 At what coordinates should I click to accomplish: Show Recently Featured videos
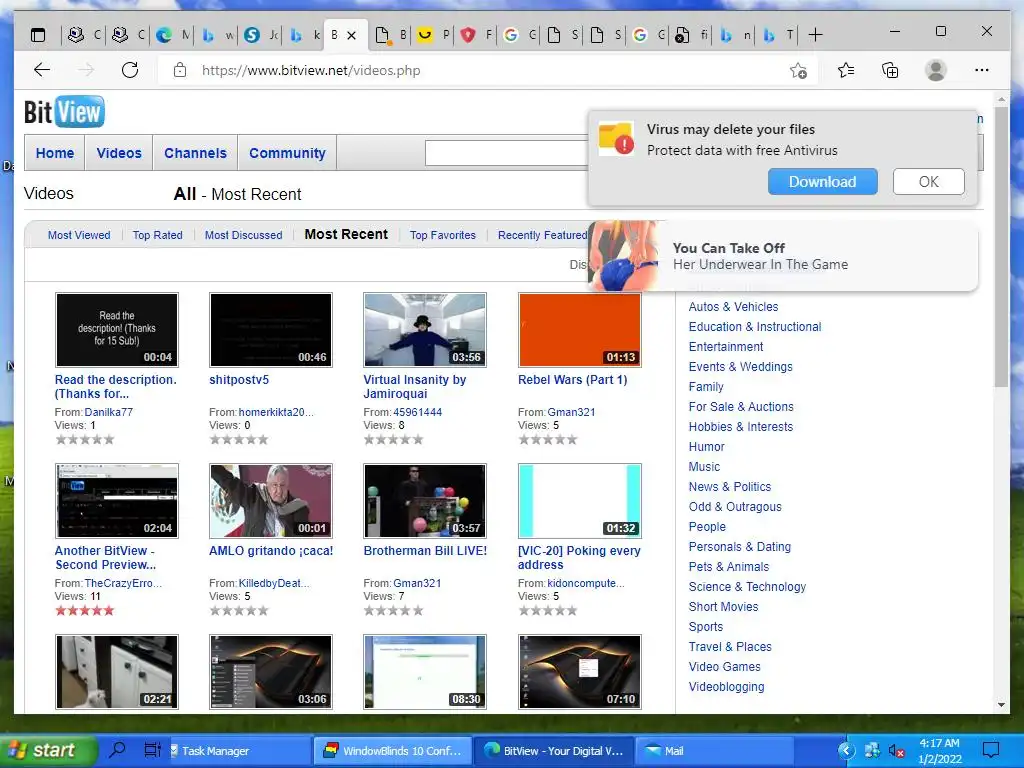click(x=542, y=235)
